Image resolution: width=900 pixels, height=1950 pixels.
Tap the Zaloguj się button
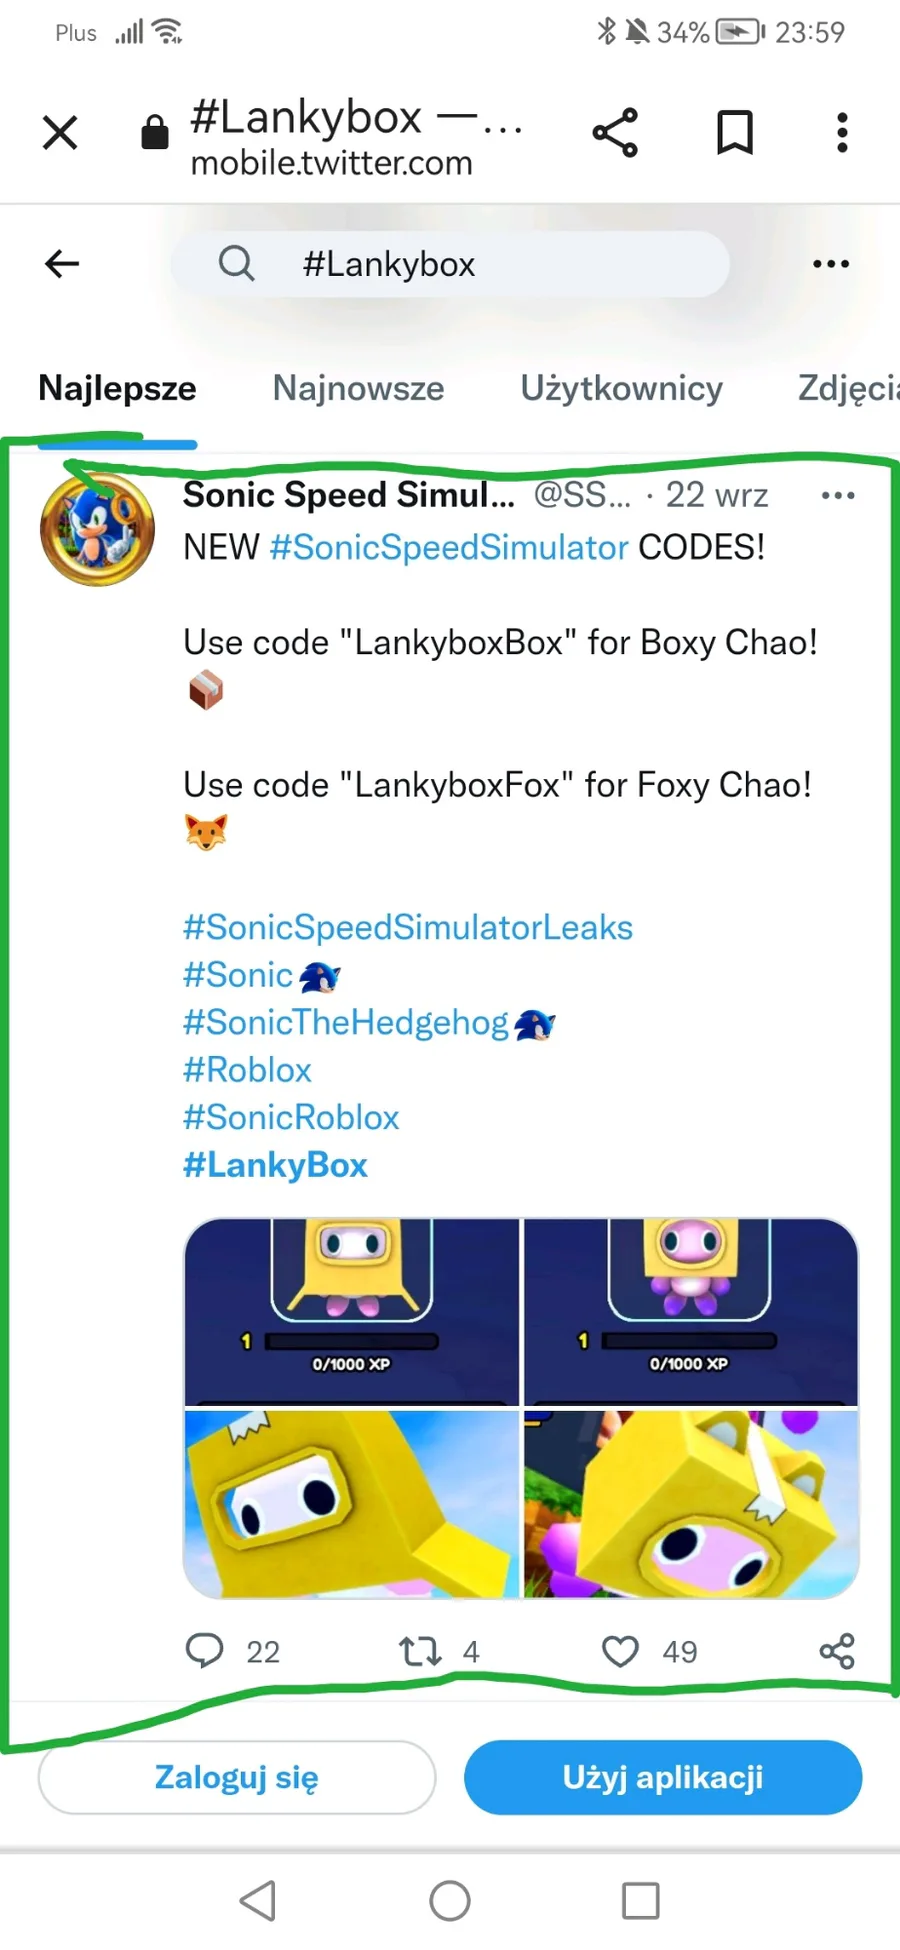237,1777
